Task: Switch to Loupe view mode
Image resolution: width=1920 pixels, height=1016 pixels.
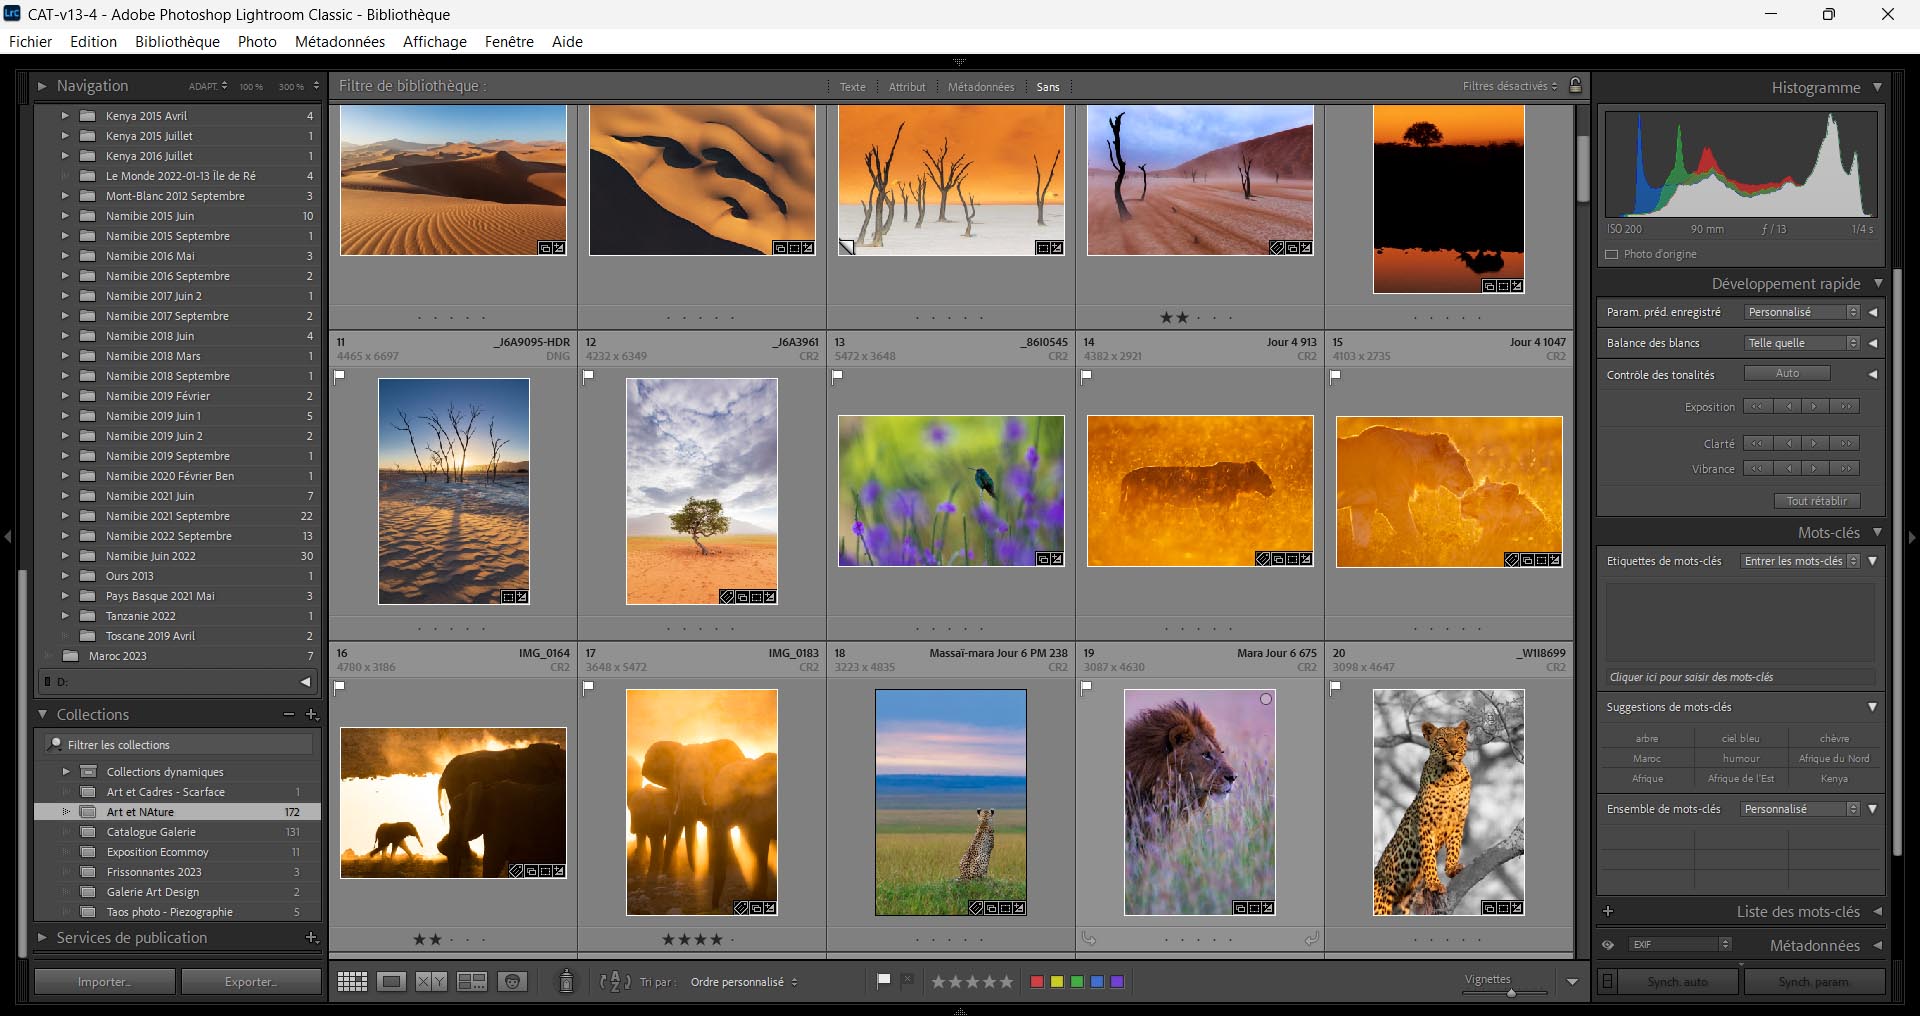Action: (391, 982)
